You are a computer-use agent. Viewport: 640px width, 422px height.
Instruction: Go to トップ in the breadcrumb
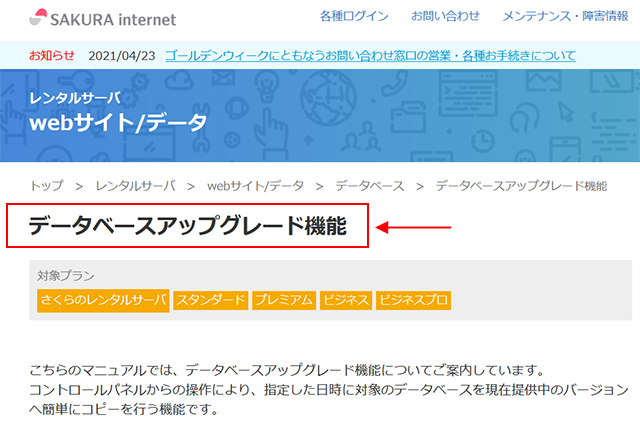pyautogui.click(x=47, y=186)
